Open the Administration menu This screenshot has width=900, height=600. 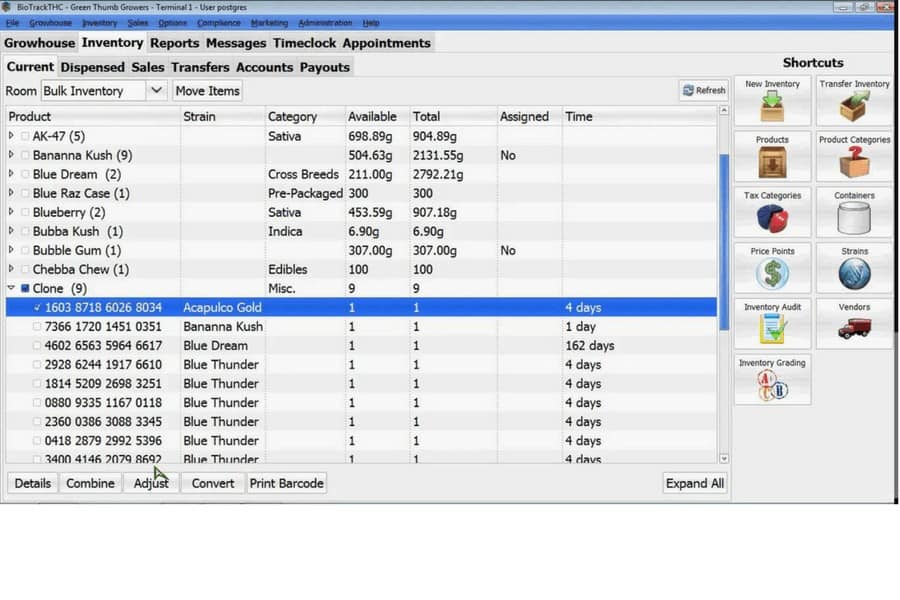(x=325, y=23)
